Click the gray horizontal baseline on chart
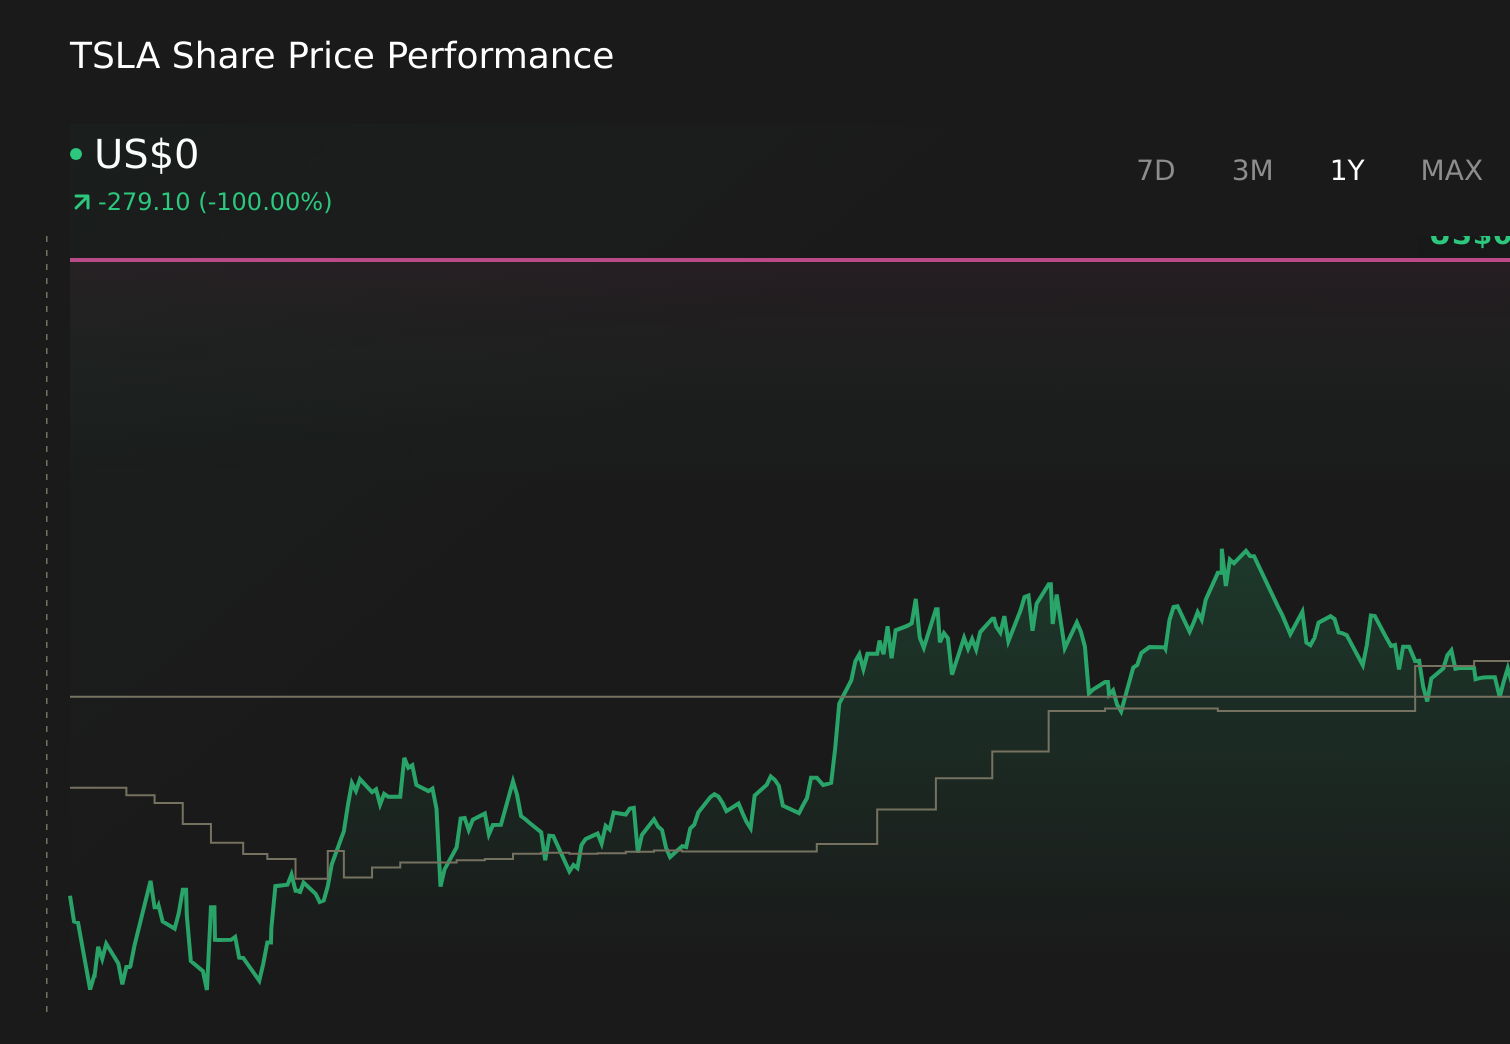Screen dimensions: 1510x1044 click(400, 696)
